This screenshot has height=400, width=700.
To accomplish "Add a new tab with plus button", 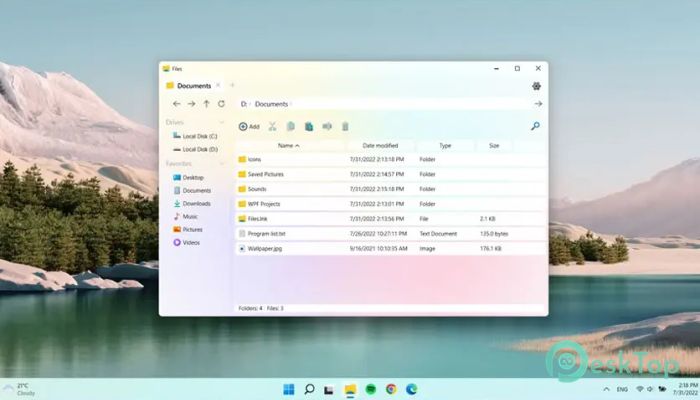I will click(x=232, y=85).
